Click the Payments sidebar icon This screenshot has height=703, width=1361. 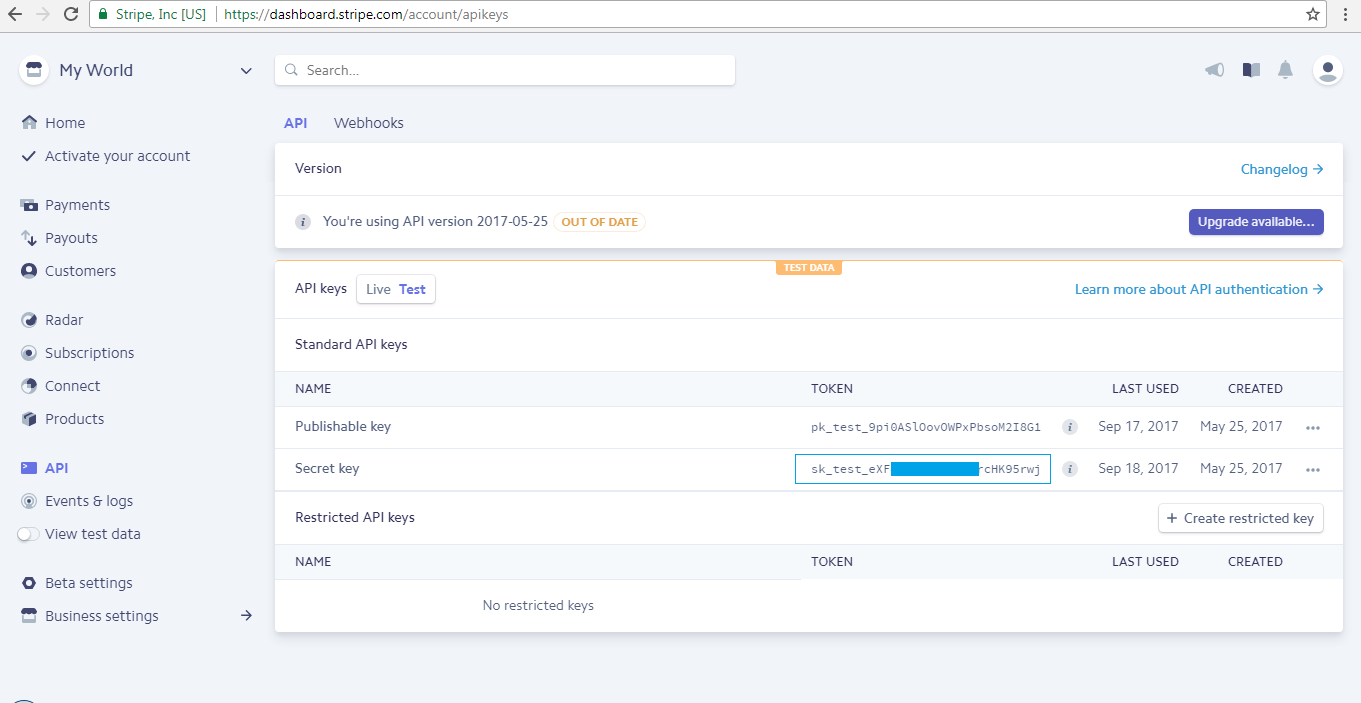click(x=29, y=205)
